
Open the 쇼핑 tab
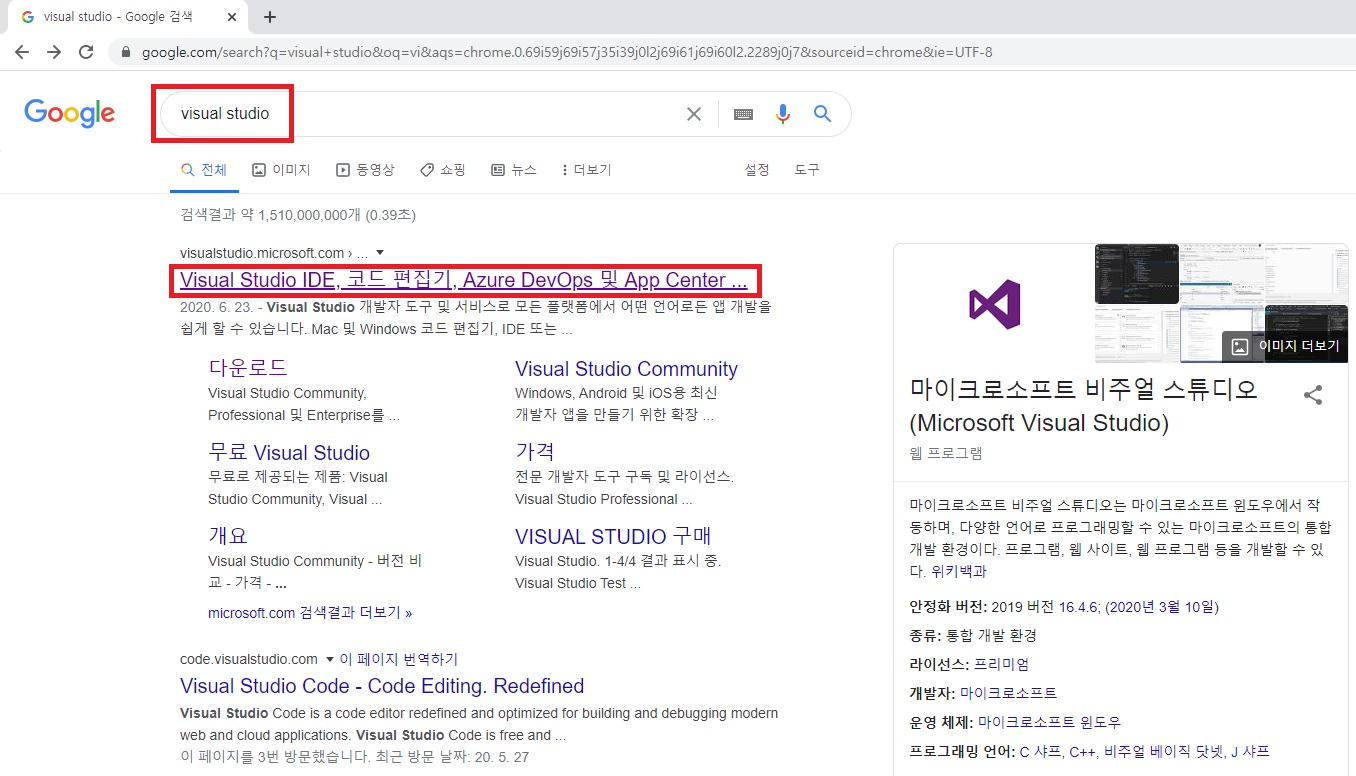click(x=442, y=170)
